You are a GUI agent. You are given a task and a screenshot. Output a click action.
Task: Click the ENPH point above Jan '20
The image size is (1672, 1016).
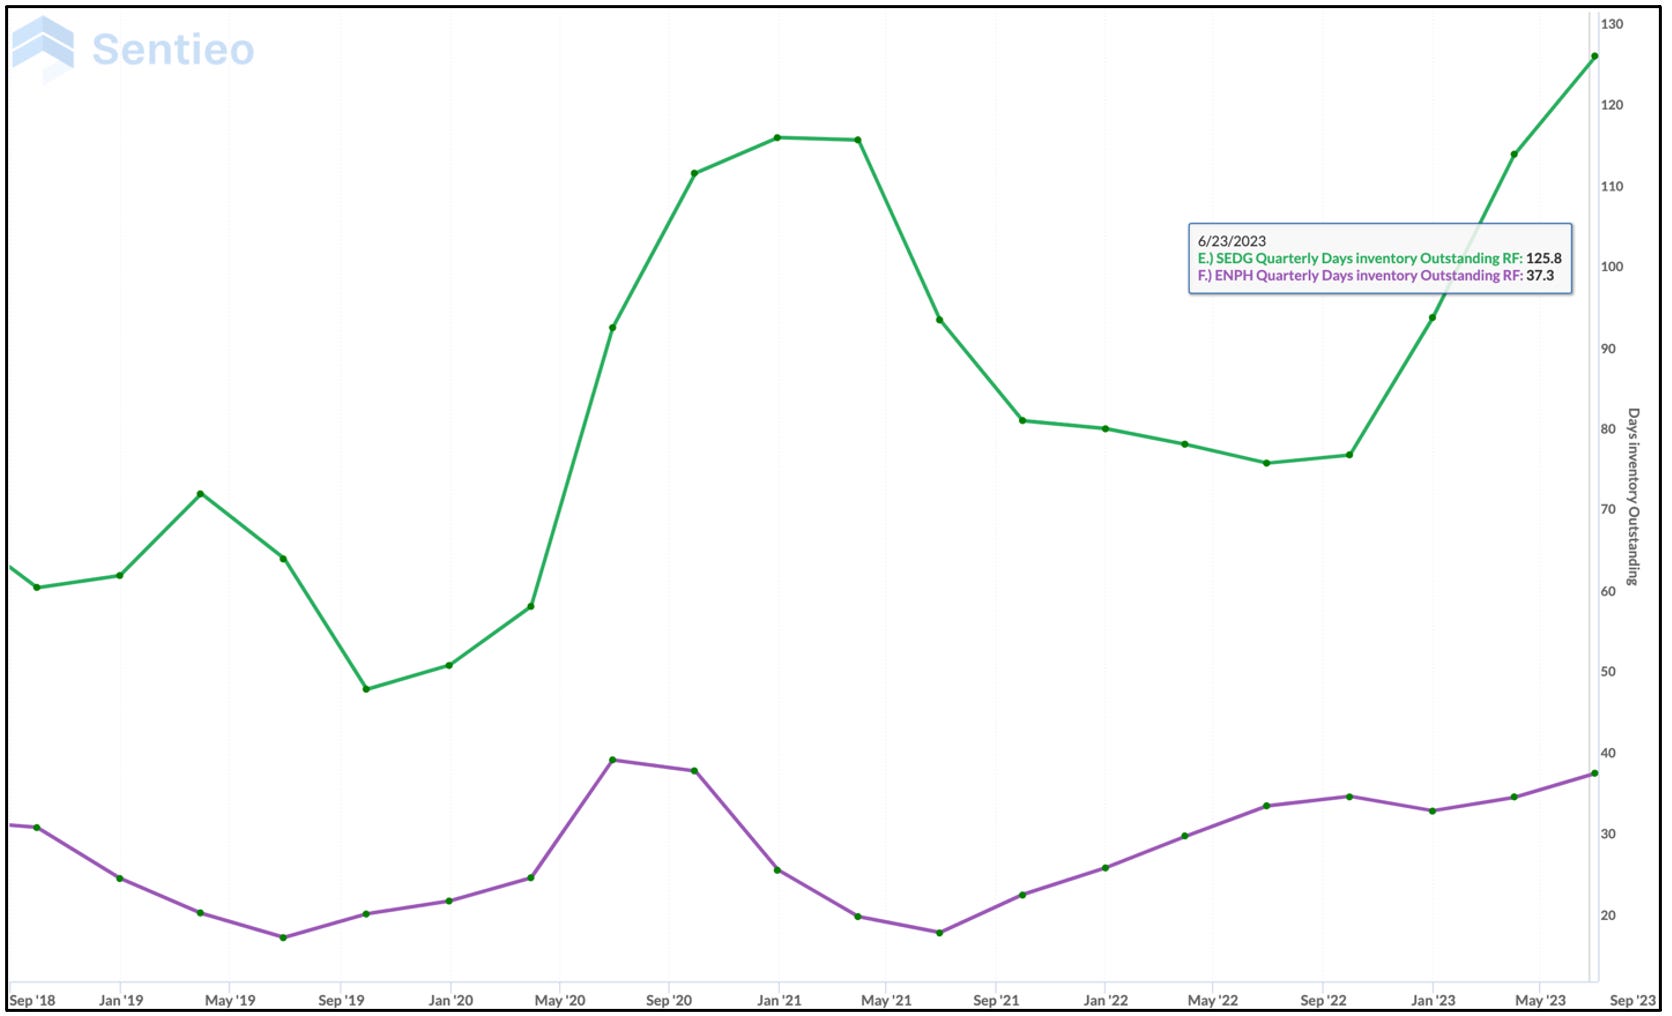click(449, 901)
